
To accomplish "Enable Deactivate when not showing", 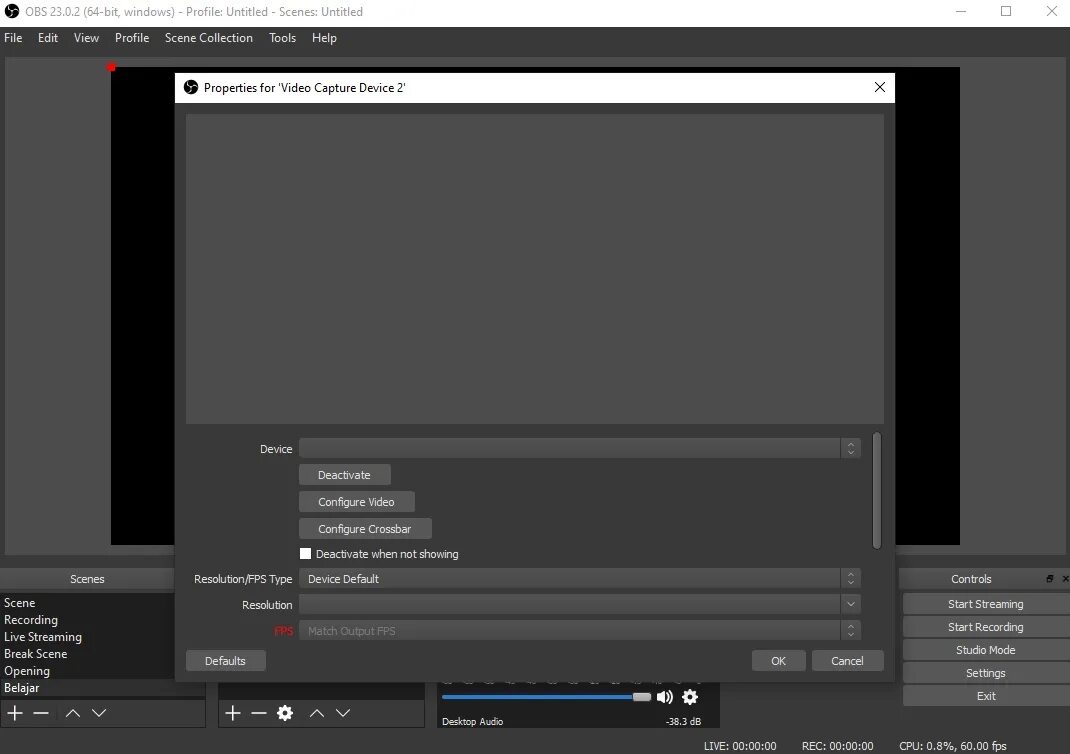I will click(x=305, y=553).
